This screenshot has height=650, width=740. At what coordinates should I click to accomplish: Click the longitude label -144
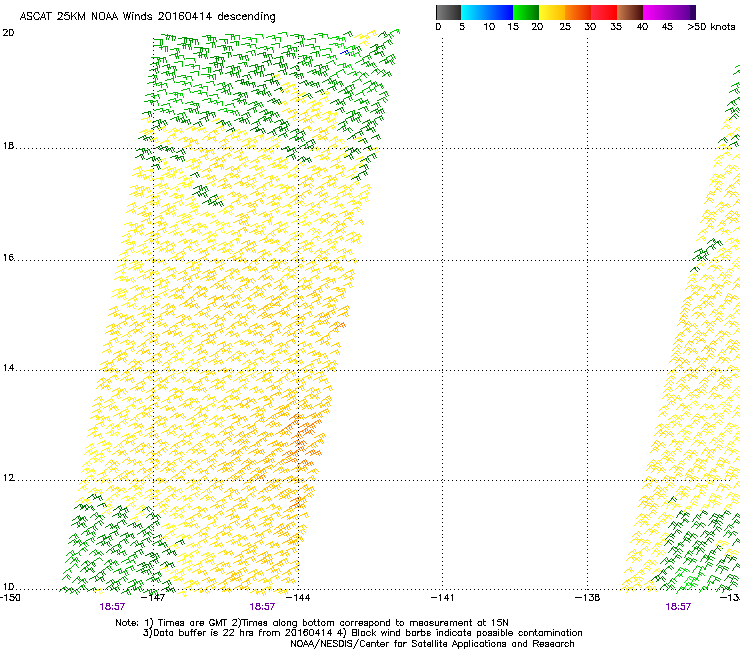click(x=298, y=598)
